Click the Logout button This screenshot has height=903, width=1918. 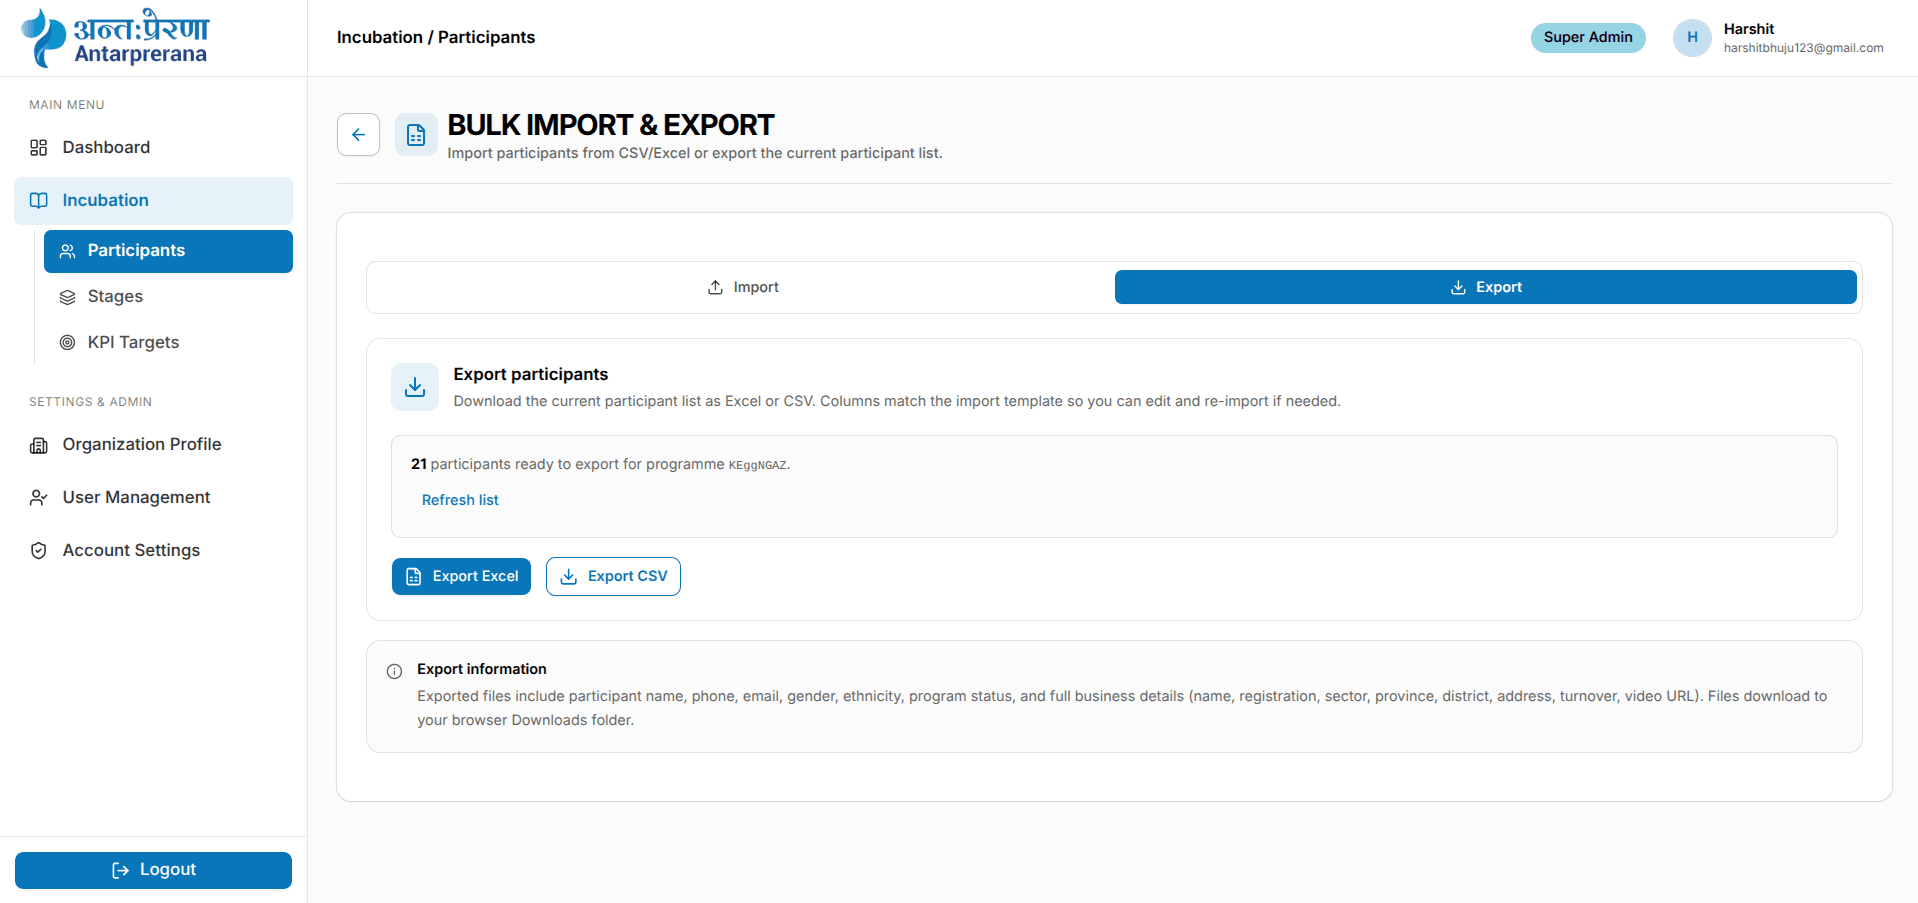153,870
